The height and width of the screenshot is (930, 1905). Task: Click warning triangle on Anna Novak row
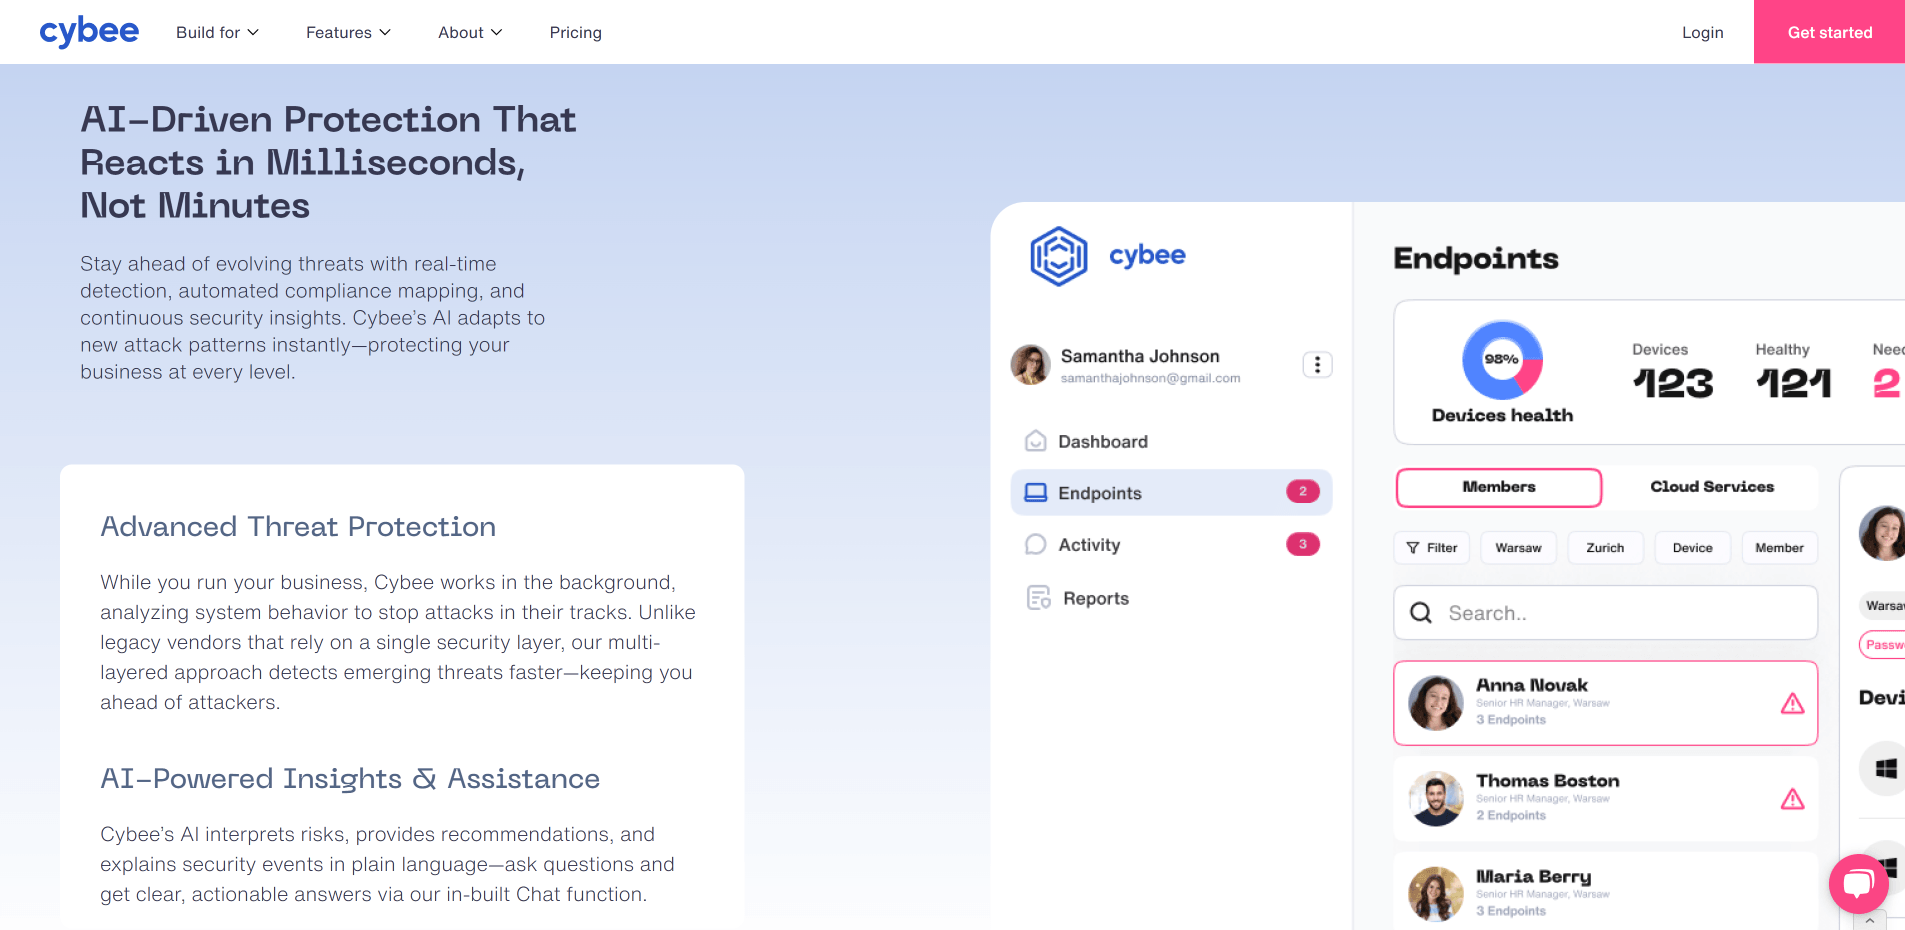[1792, 704]
